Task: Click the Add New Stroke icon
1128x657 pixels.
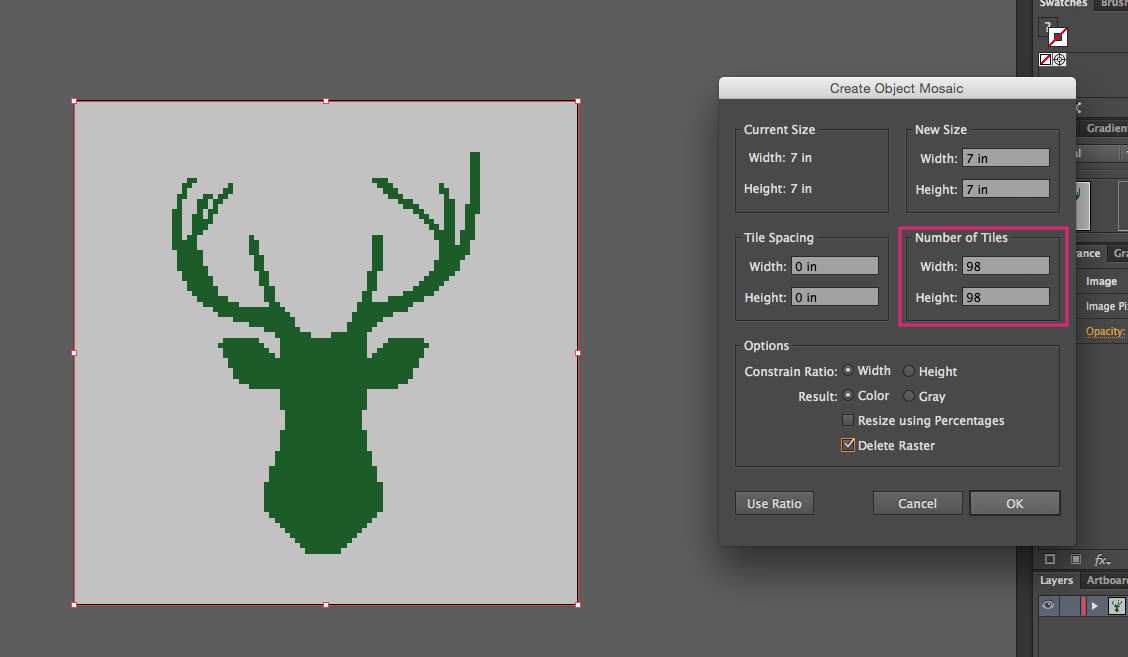Action: (x=1050, y=559)
